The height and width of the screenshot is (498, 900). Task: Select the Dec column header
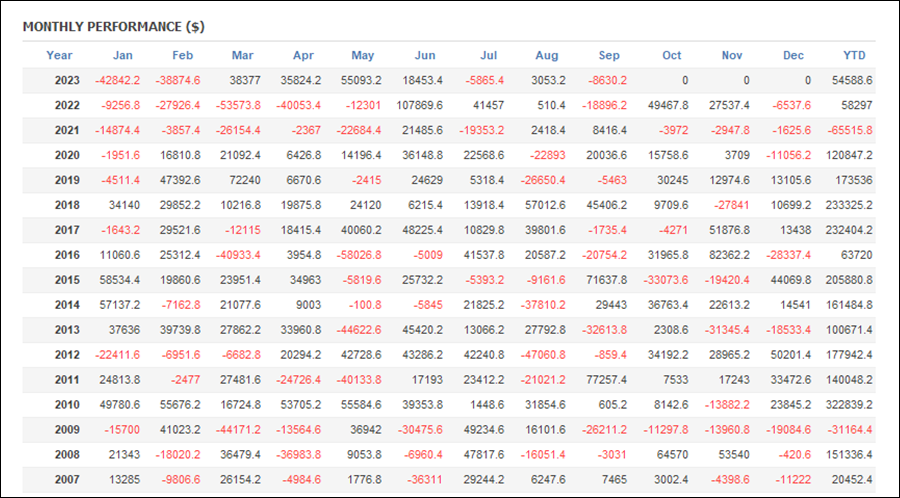click(x=793, y=56)
